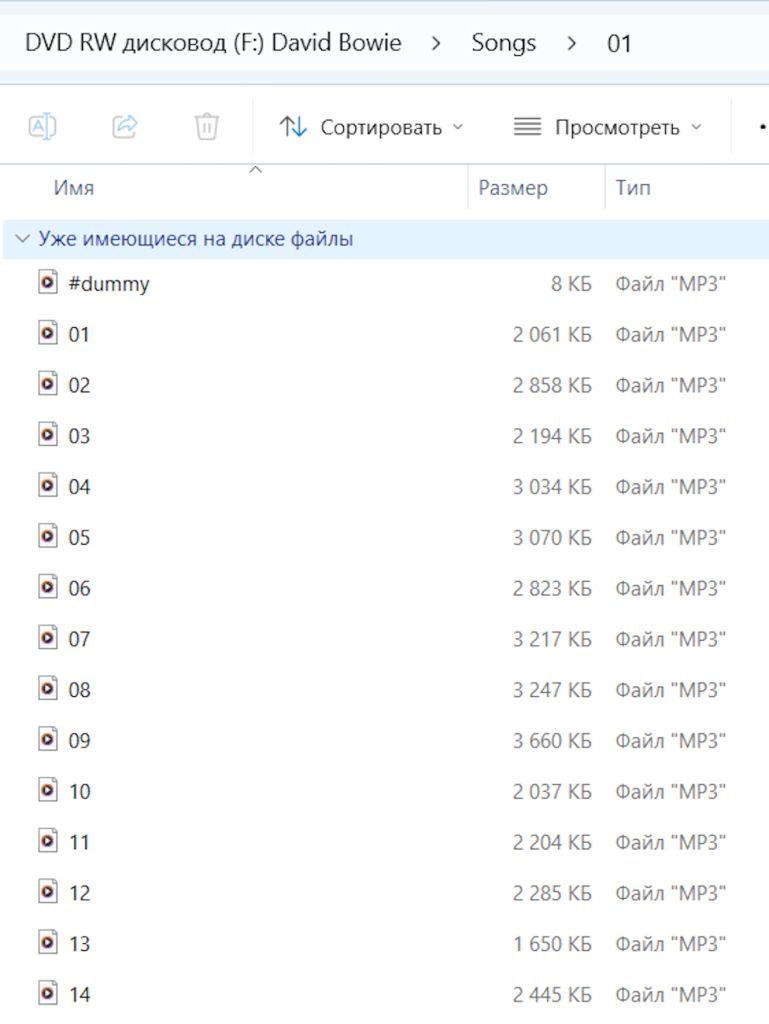Screen dimensions: 769x1024
Task: Click the MP3 icon of file 05
Action: (x=48, y=537)
